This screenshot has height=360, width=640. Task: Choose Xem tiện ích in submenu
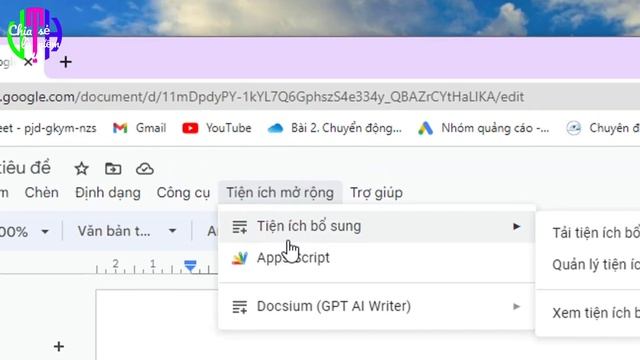click(588, 313)
